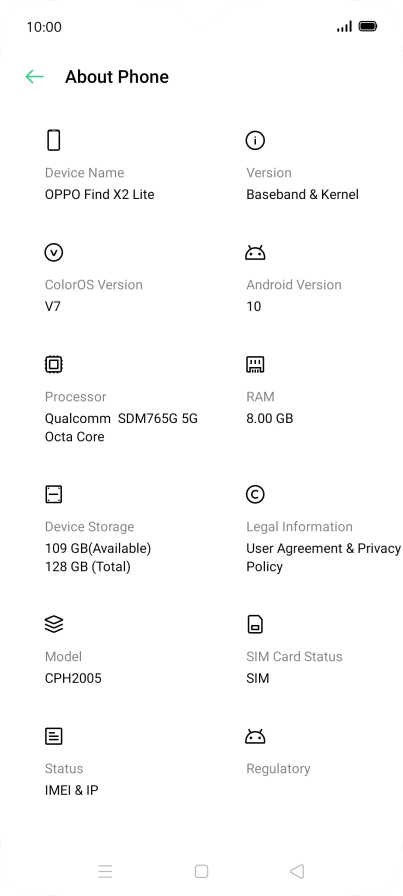The height and width of the screenshot is (896, 403).
Task: Tap the home square navigation button
Action: coord(201,871)
